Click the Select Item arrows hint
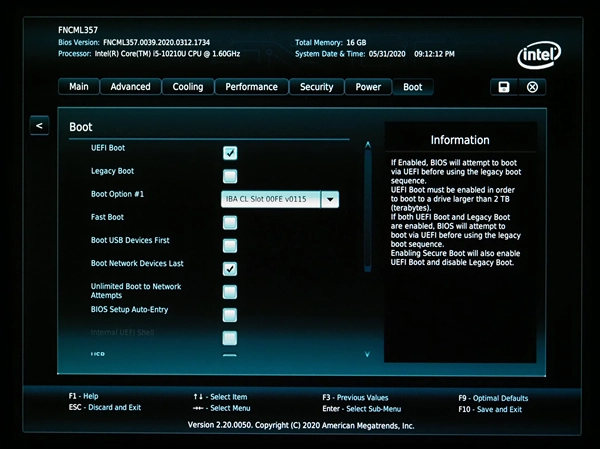This screenshot has height=449, width=600. pyautogui.click(x=220, y=397)
